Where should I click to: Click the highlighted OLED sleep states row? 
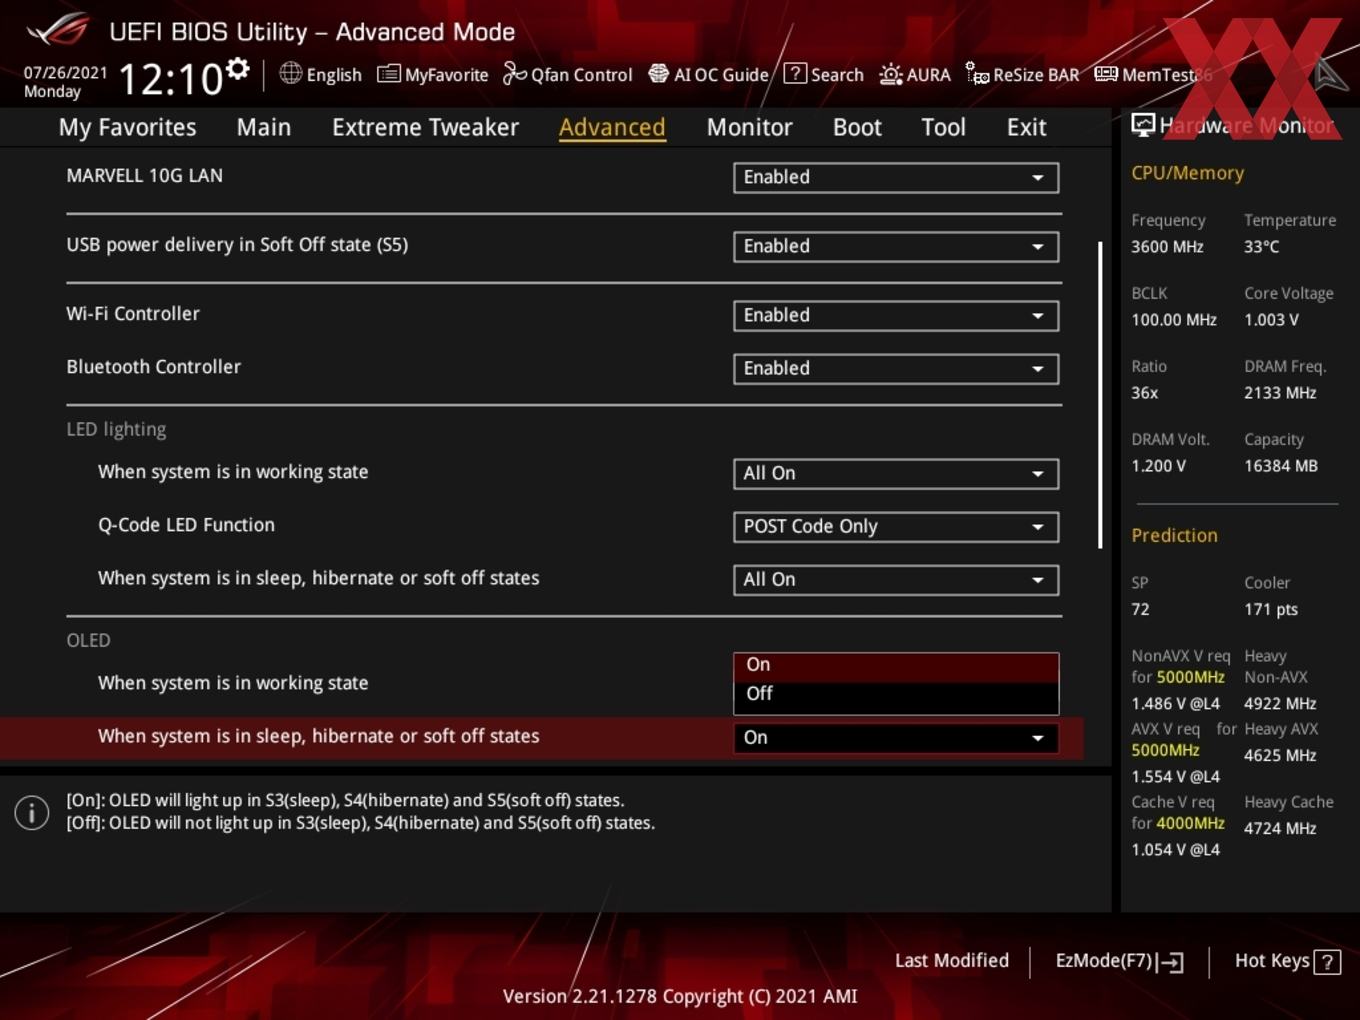coord(541,737)
